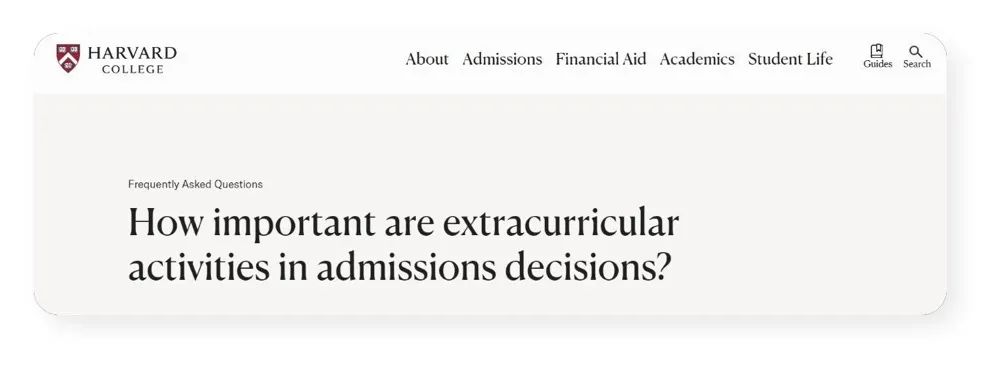Follow the Frequently Asked Questions breadcrumb
This screenshot has height=370, width=1001.
pyautogui.click(x=195, y=184)
